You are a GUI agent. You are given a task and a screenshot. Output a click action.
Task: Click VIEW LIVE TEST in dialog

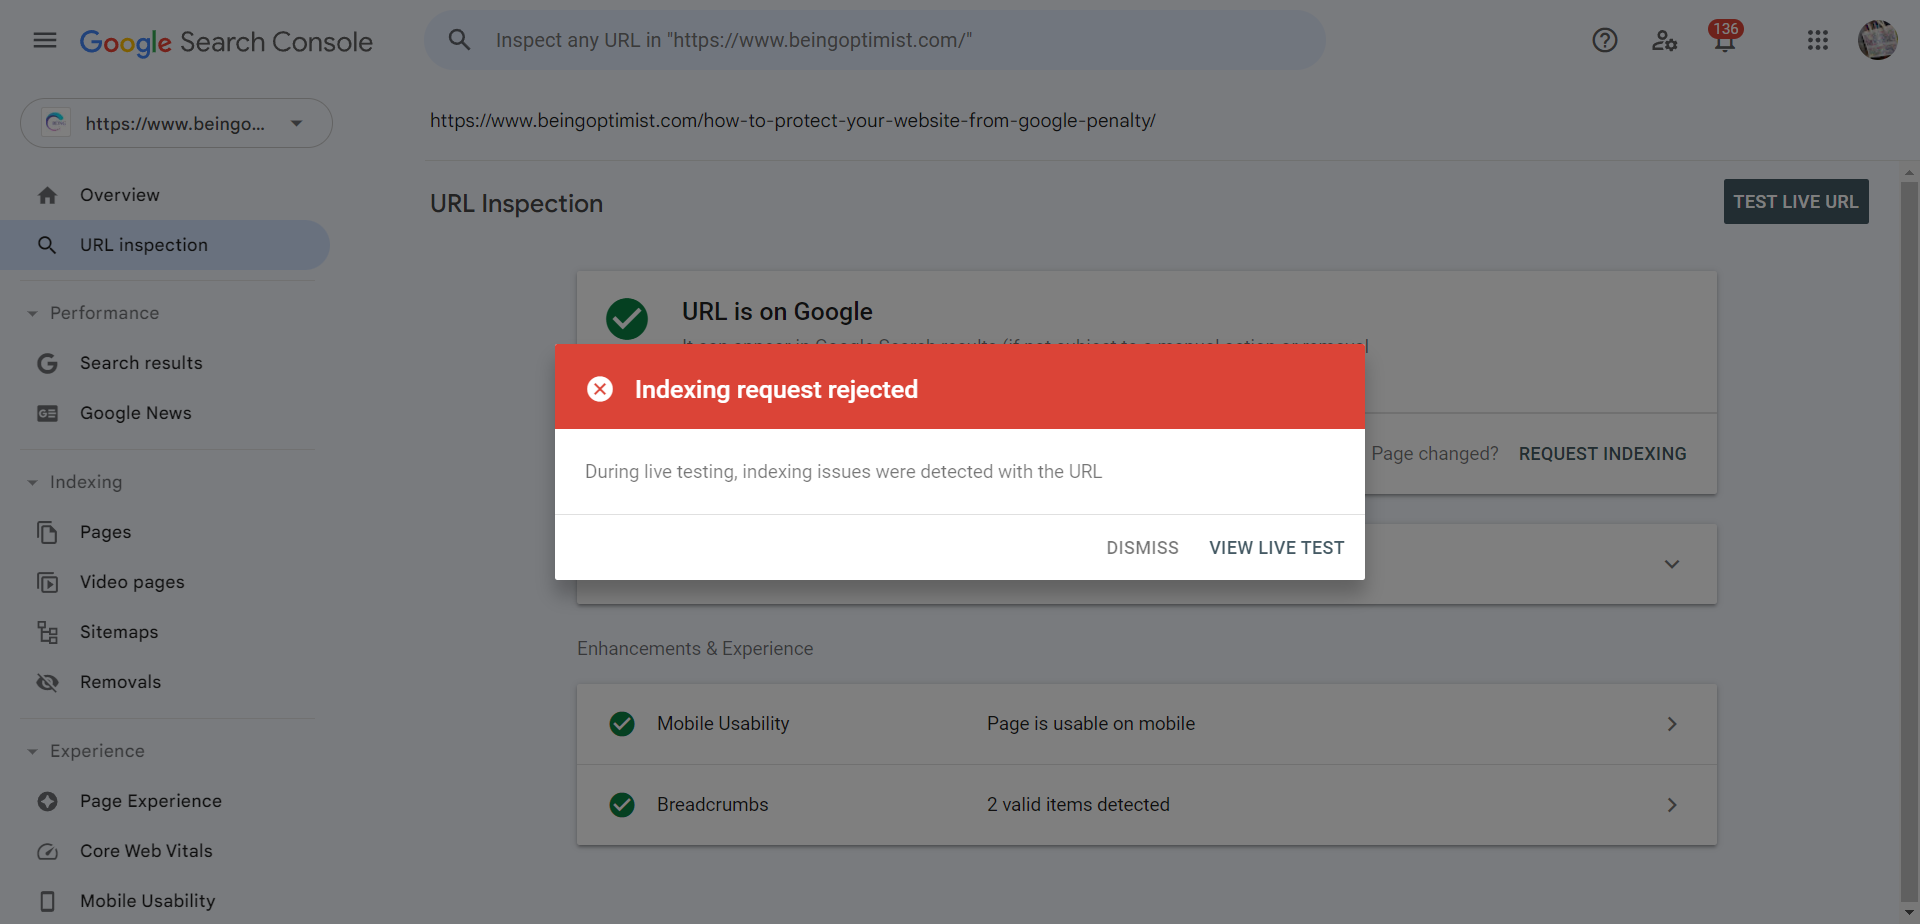point(1277,548)
